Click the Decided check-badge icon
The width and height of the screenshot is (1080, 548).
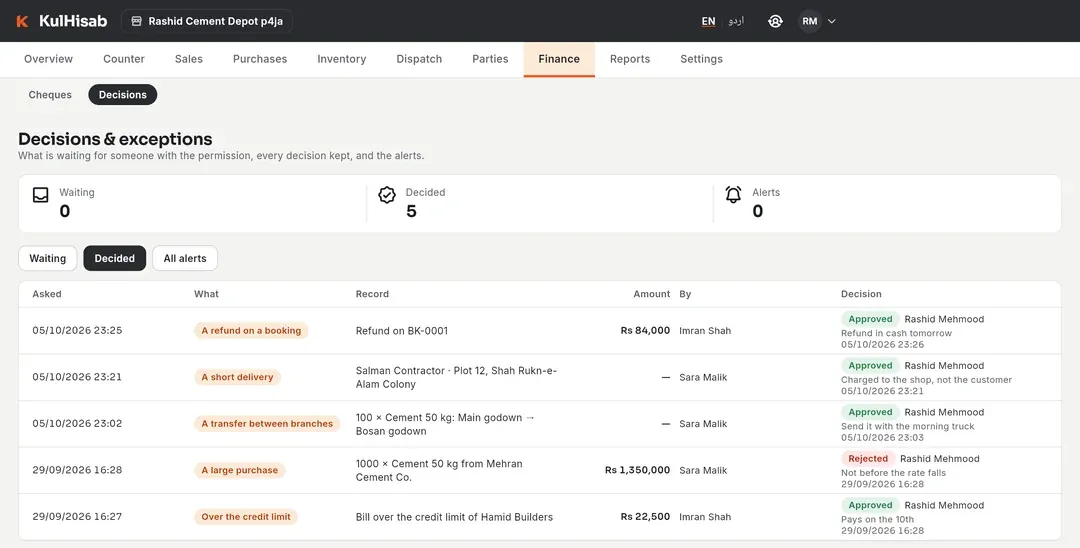point(387,195)
